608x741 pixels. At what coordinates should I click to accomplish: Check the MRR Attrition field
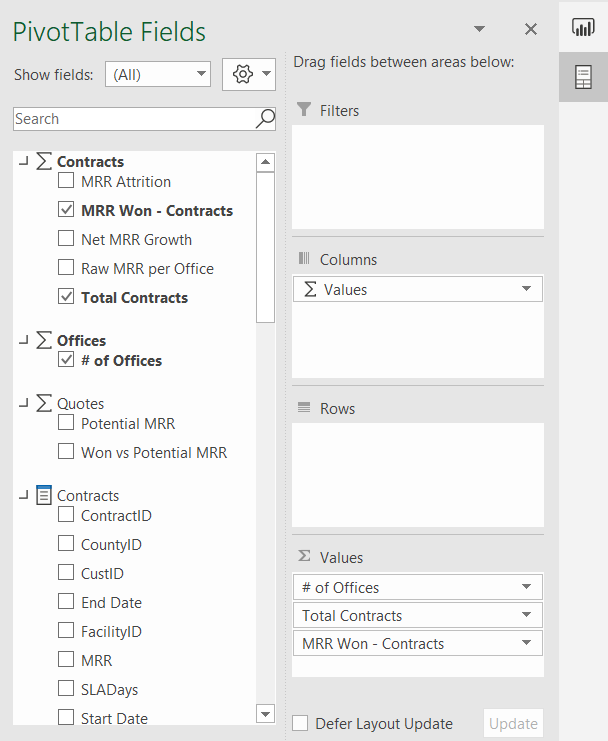coord(66,181)
